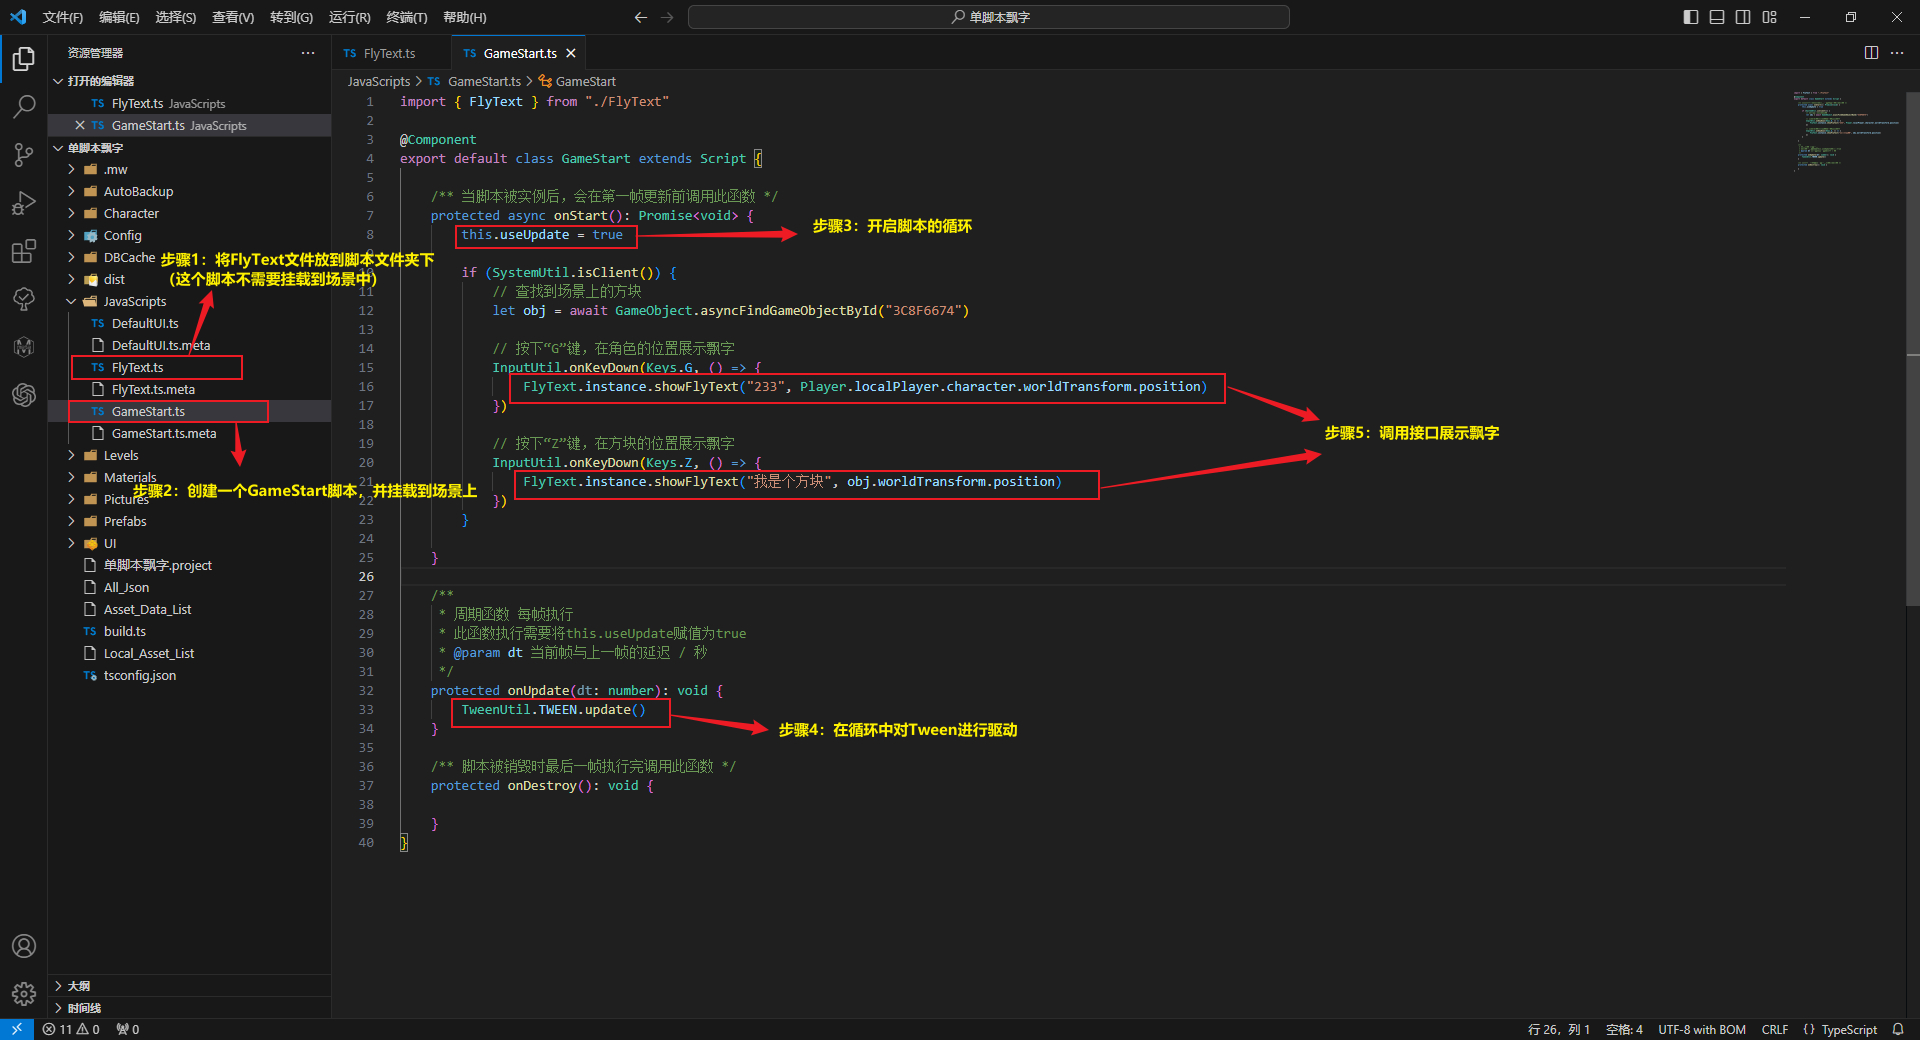This screenshot has height=1040, width=1920.
Task: Click the split editor right icon
Action: click(x=1871, y=53)
